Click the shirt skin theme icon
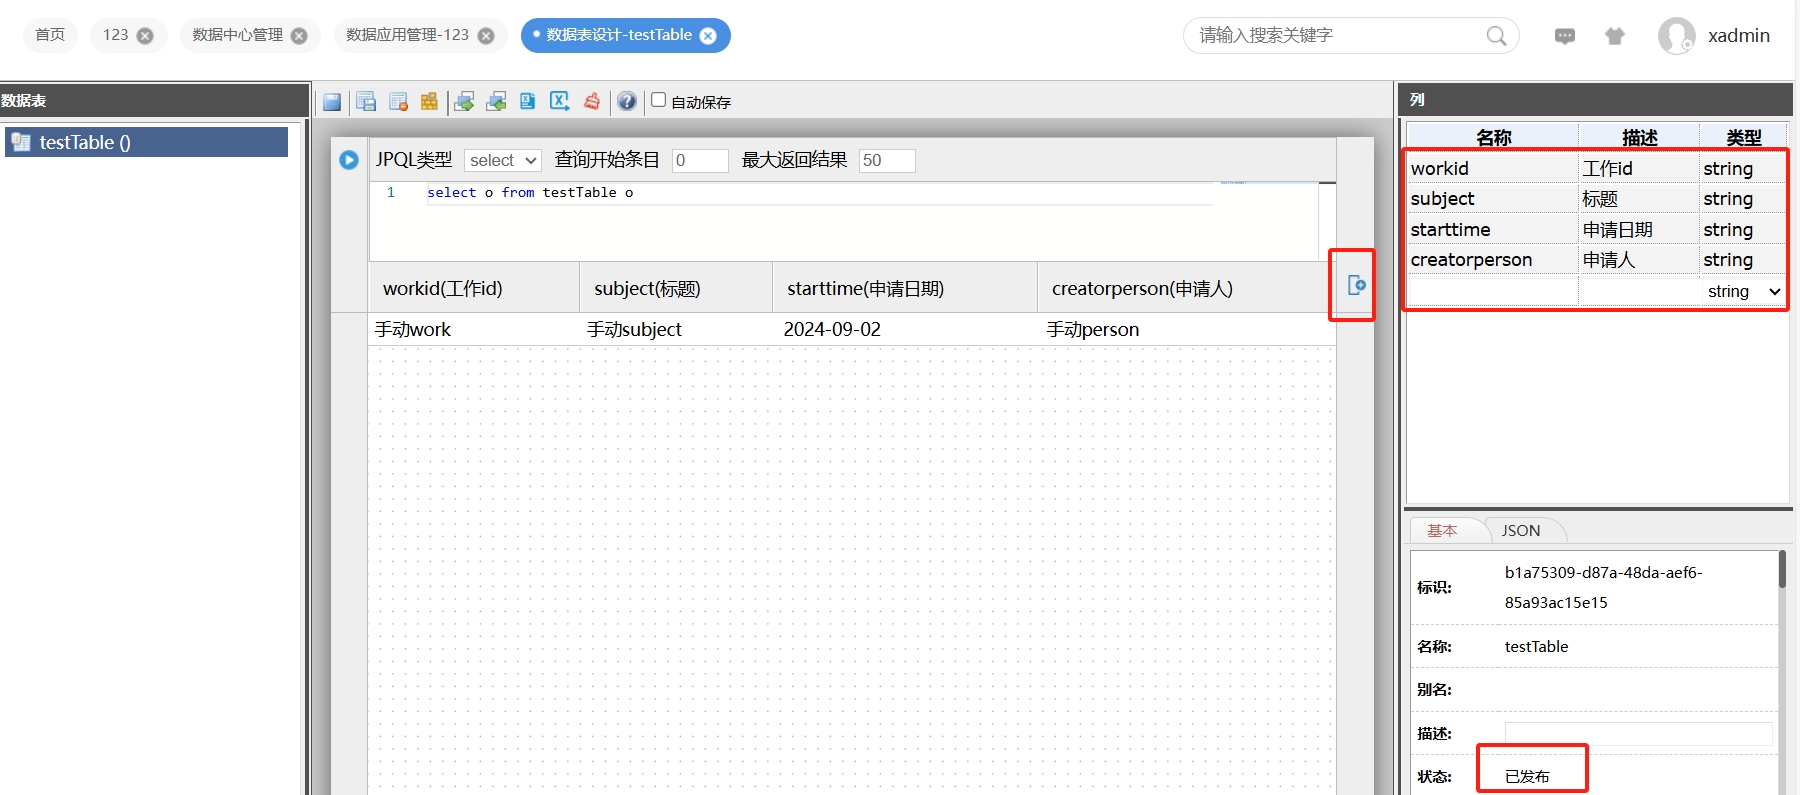This screenshot has height=795, width=1800. point(1615,36)
